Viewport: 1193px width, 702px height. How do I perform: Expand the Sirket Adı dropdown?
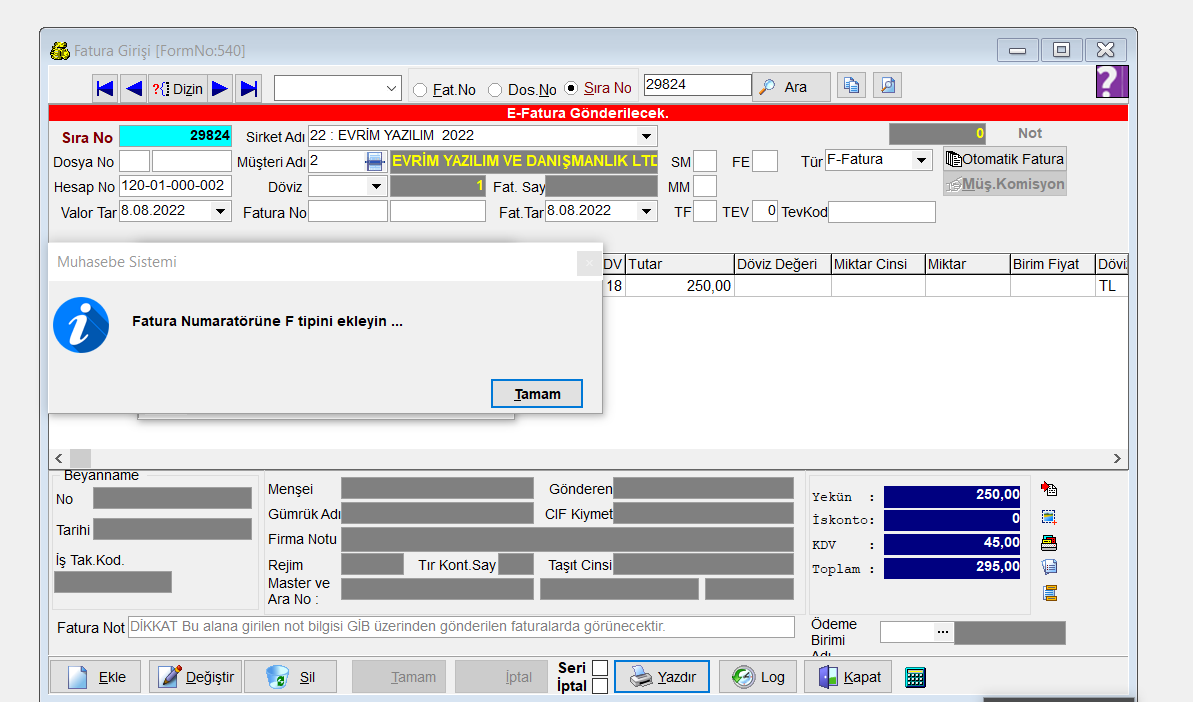coord(646,136)
